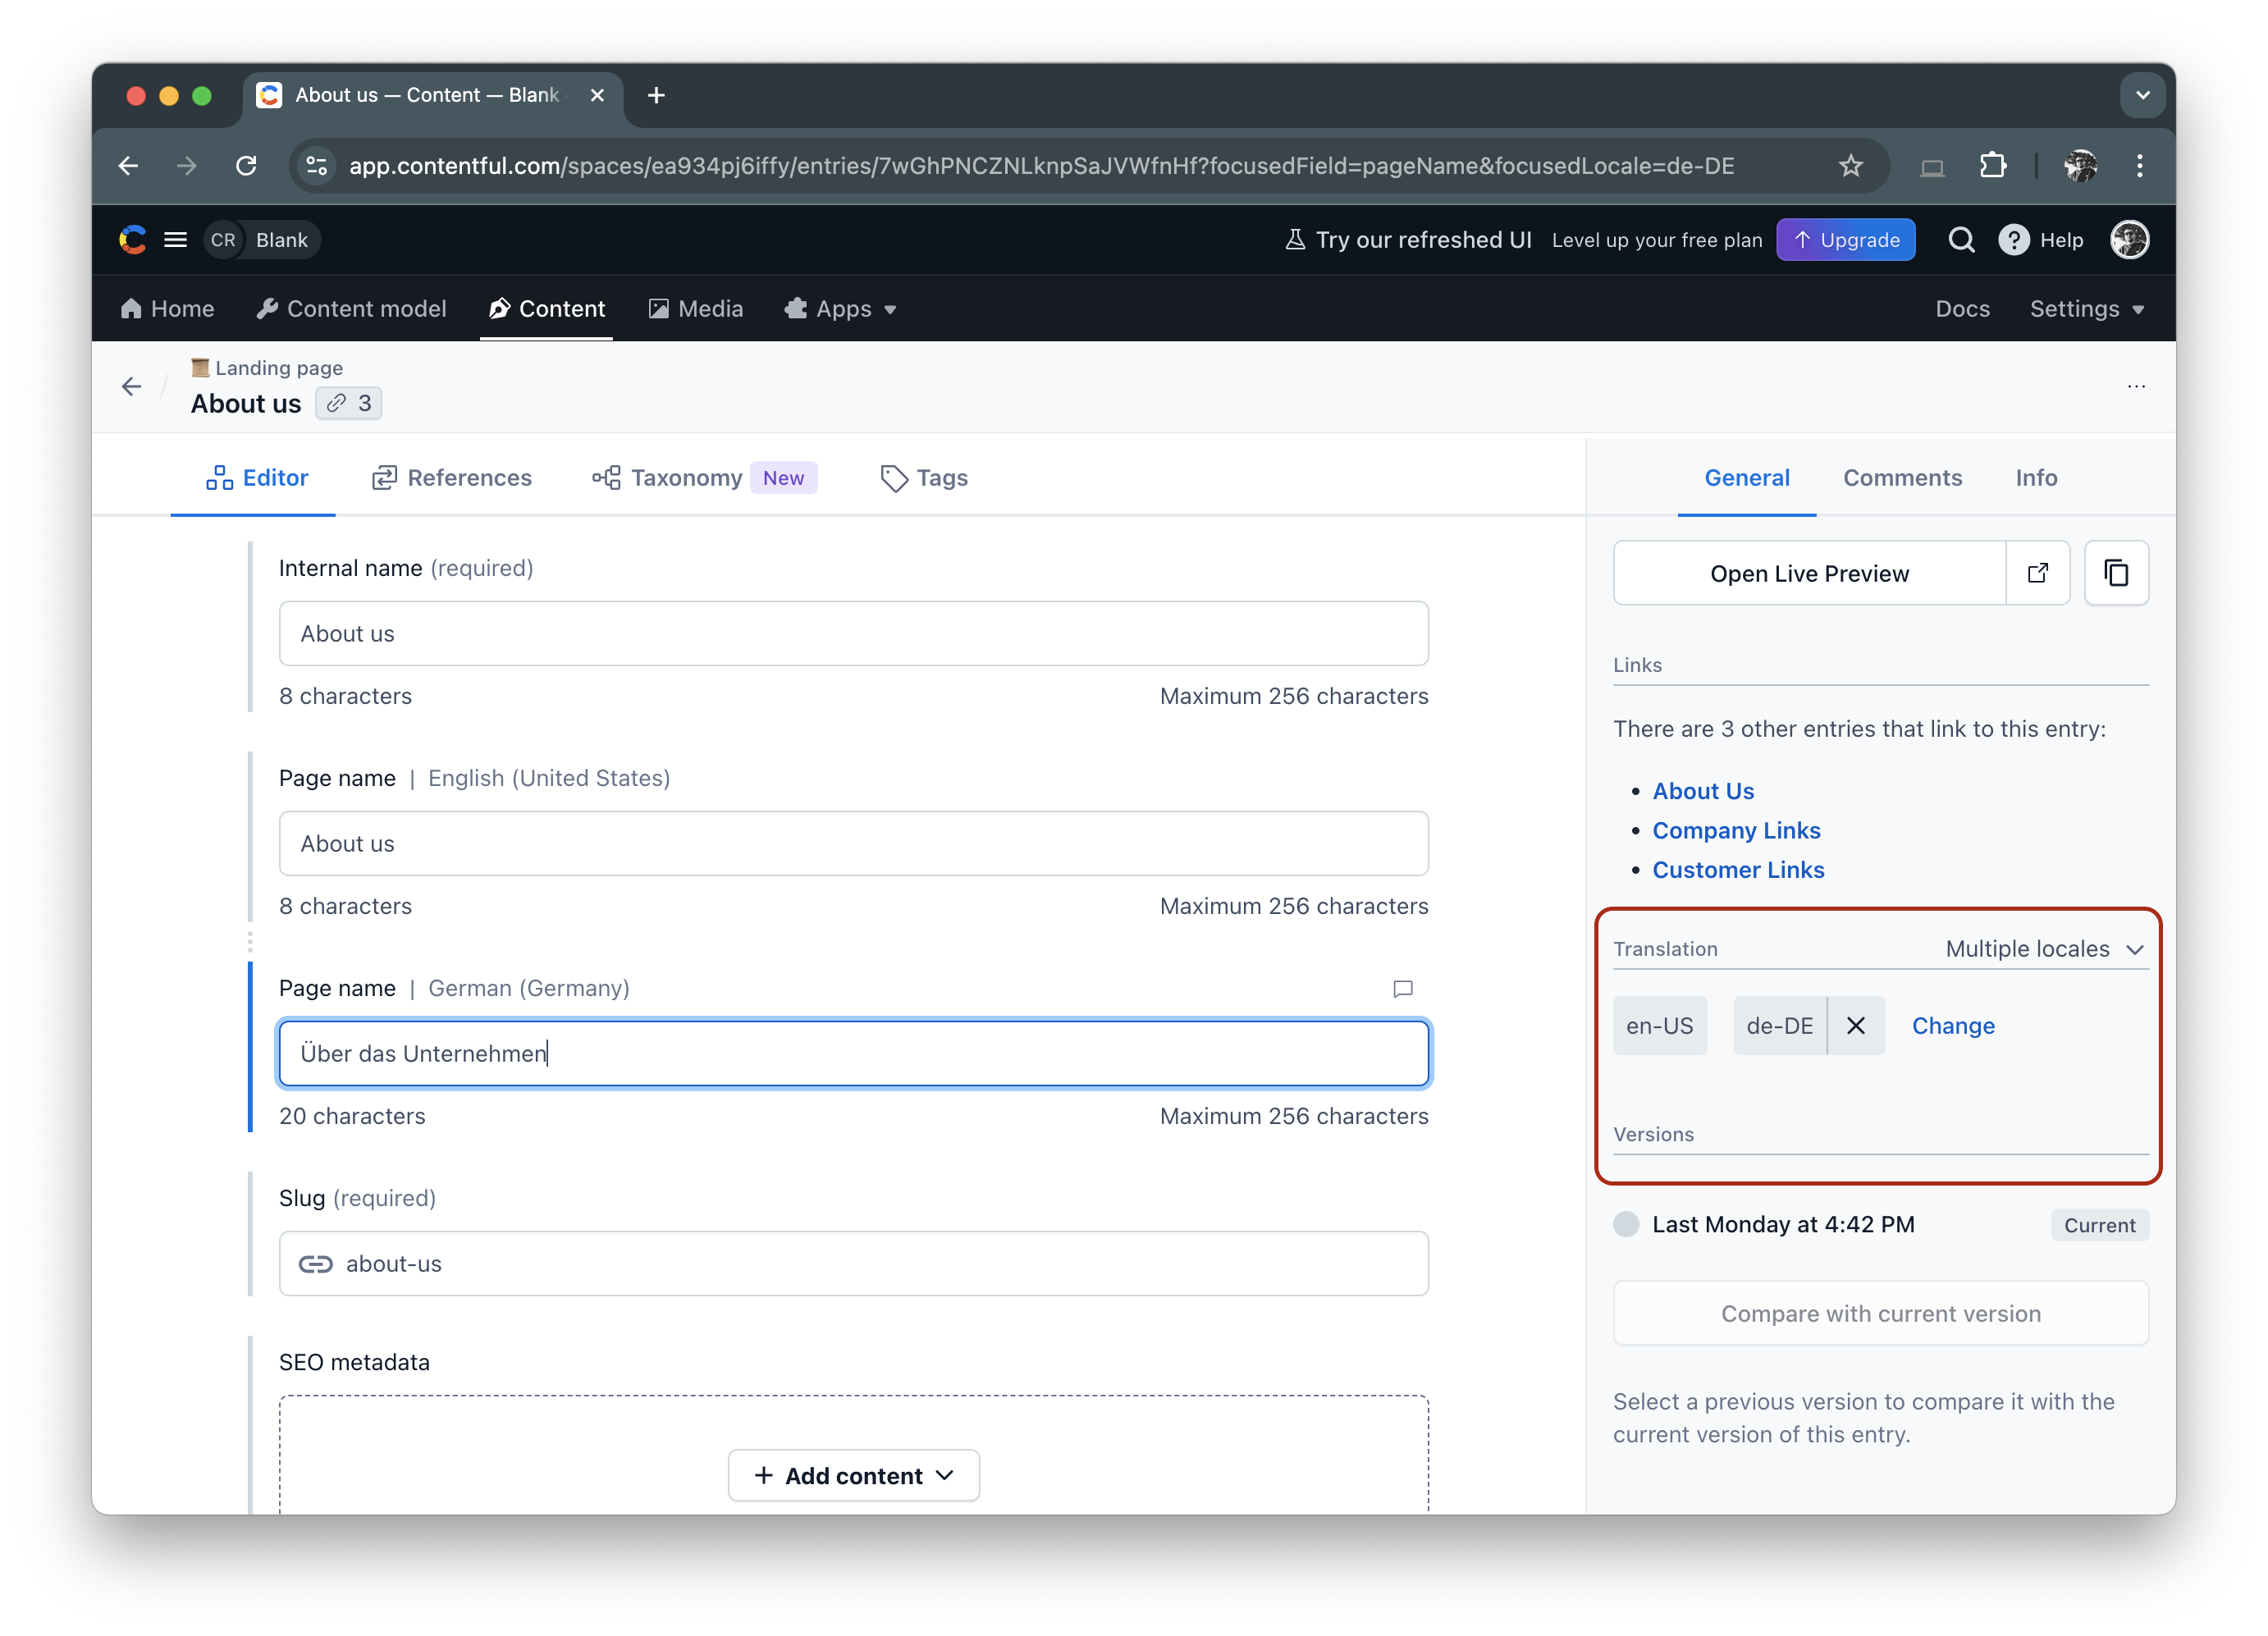Select the Last Monday version radio button
The width and height of the screenshot is (2268, 1636).
coord(1626,1224)
